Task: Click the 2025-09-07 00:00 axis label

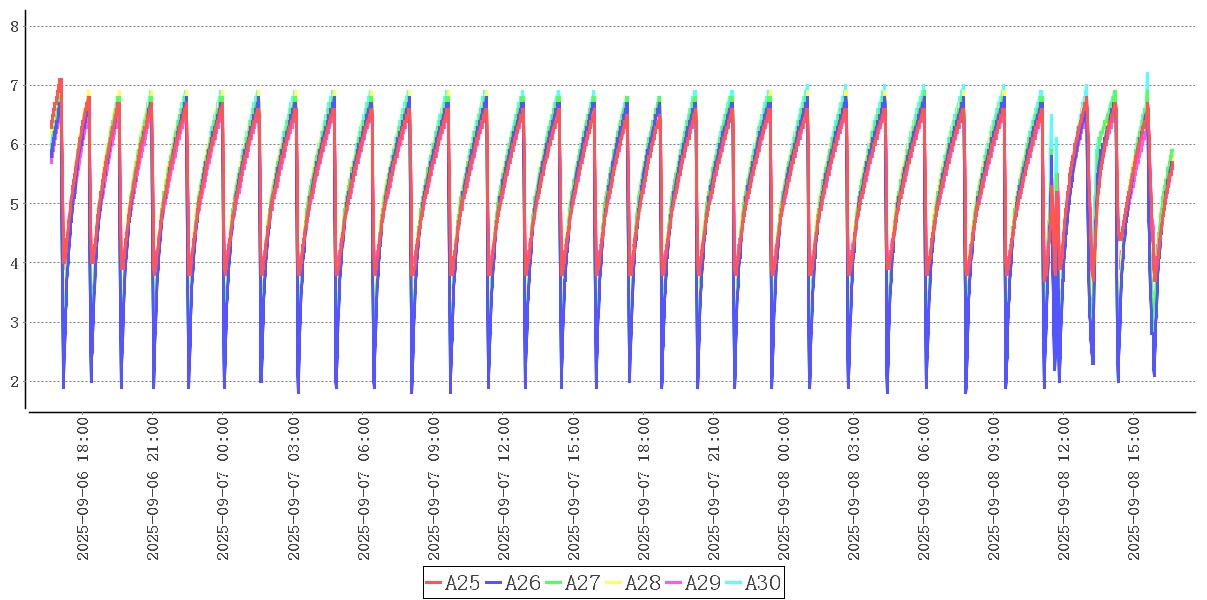Action: (223, 489)
